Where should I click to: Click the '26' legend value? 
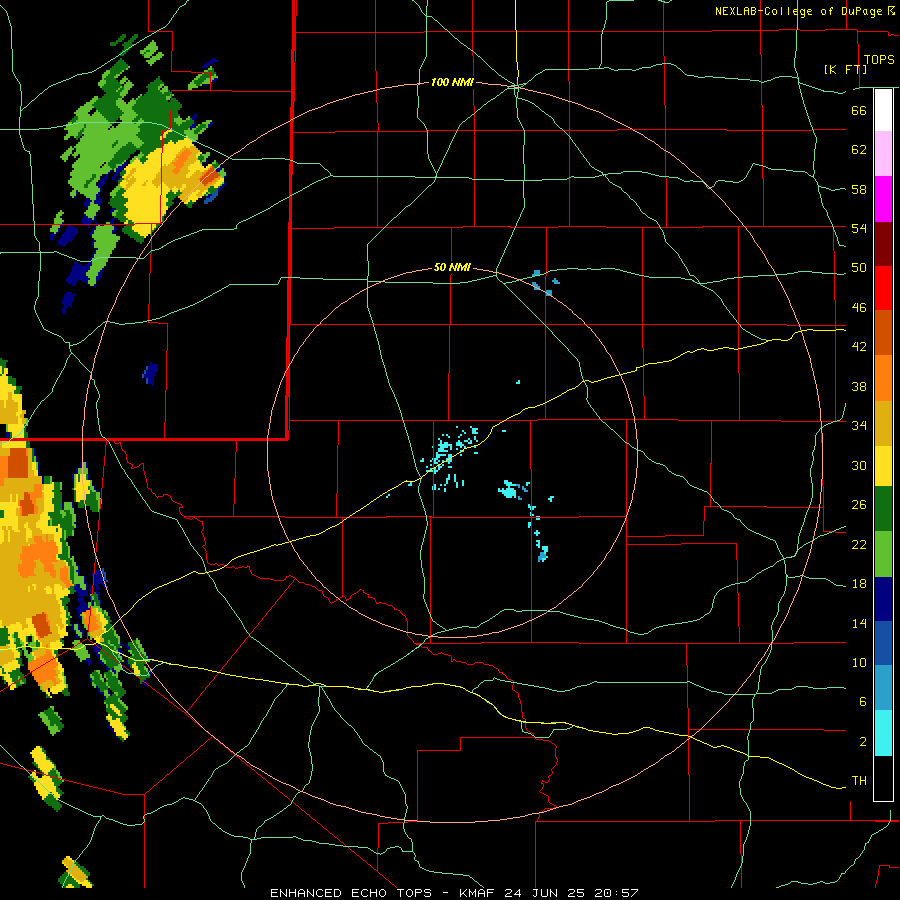coord(859,505)
